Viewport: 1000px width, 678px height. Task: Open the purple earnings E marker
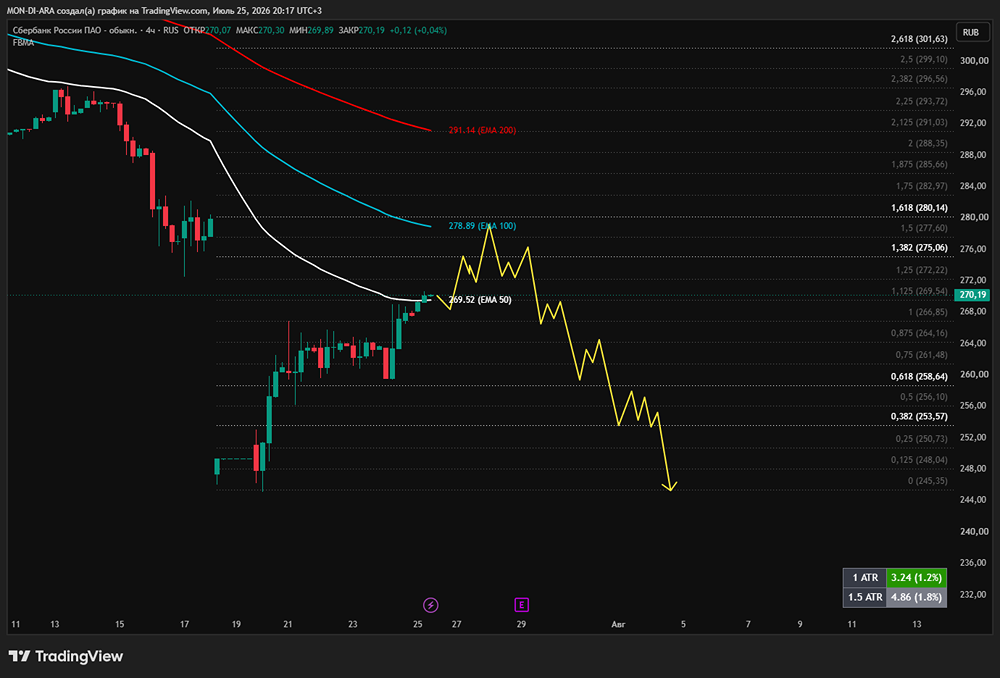pyautogui.click(x=522, y=605)
